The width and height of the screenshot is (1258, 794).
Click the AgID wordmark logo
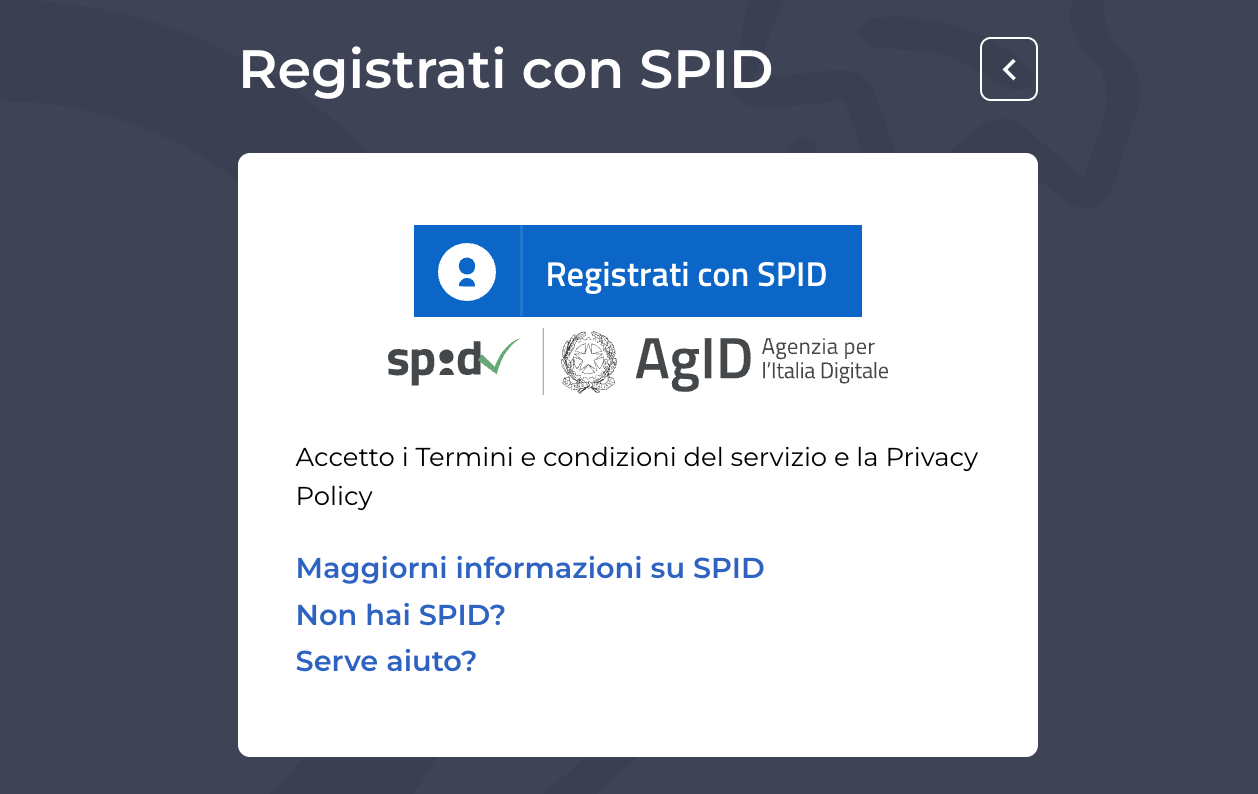[x=693, y=361]
